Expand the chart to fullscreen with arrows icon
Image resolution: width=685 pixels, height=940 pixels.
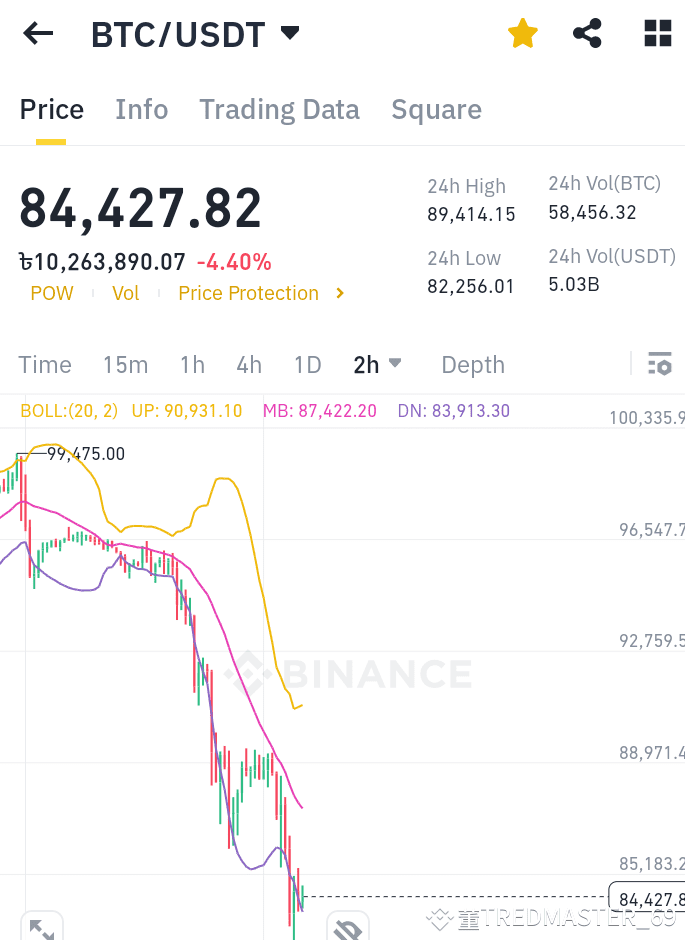[x=40, y=928]
